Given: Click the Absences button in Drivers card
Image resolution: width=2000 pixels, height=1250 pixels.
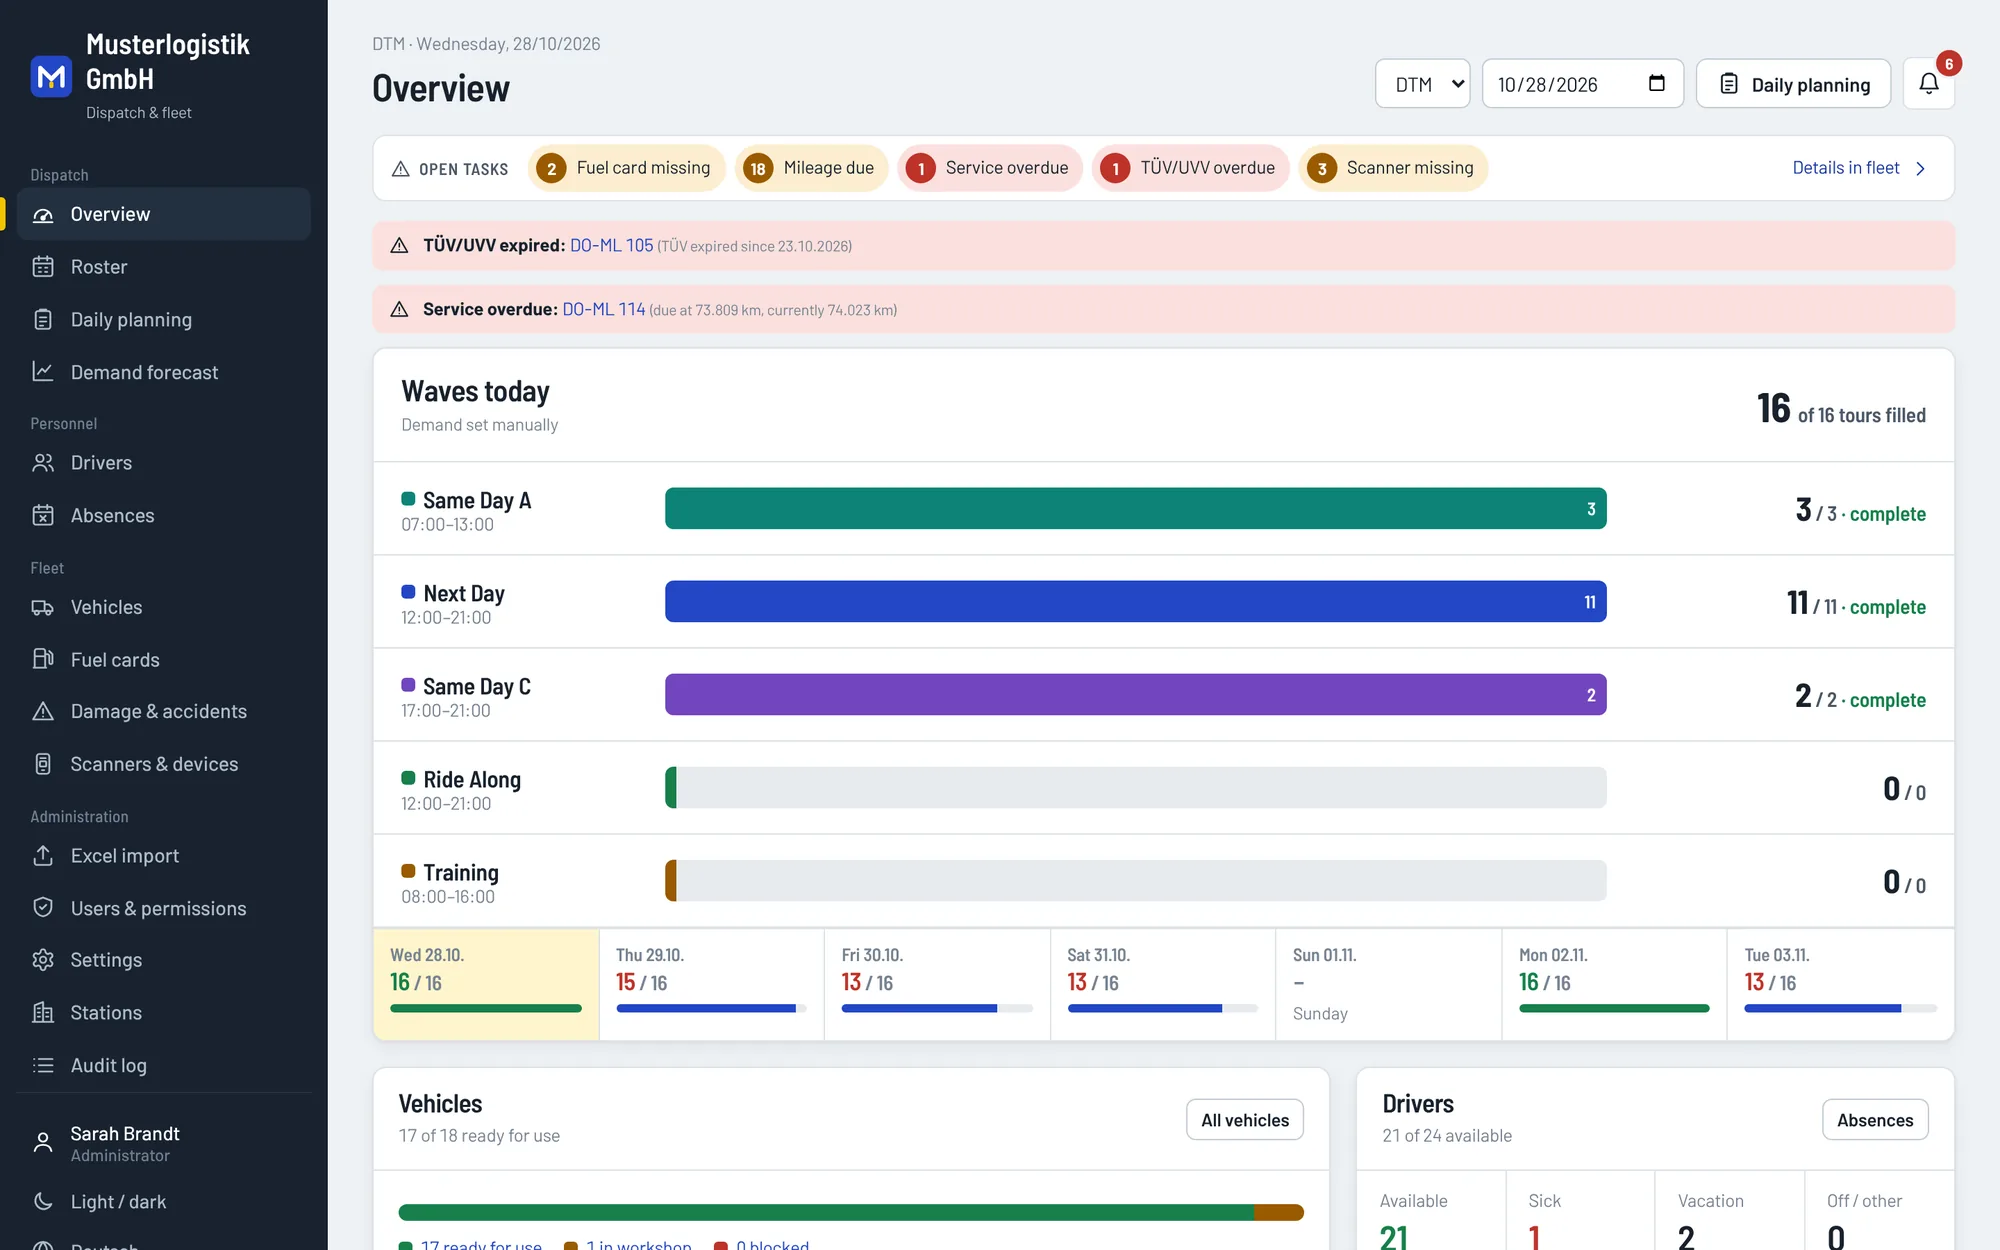Looking at the screenshot, I should [x=1875, y=1120].
